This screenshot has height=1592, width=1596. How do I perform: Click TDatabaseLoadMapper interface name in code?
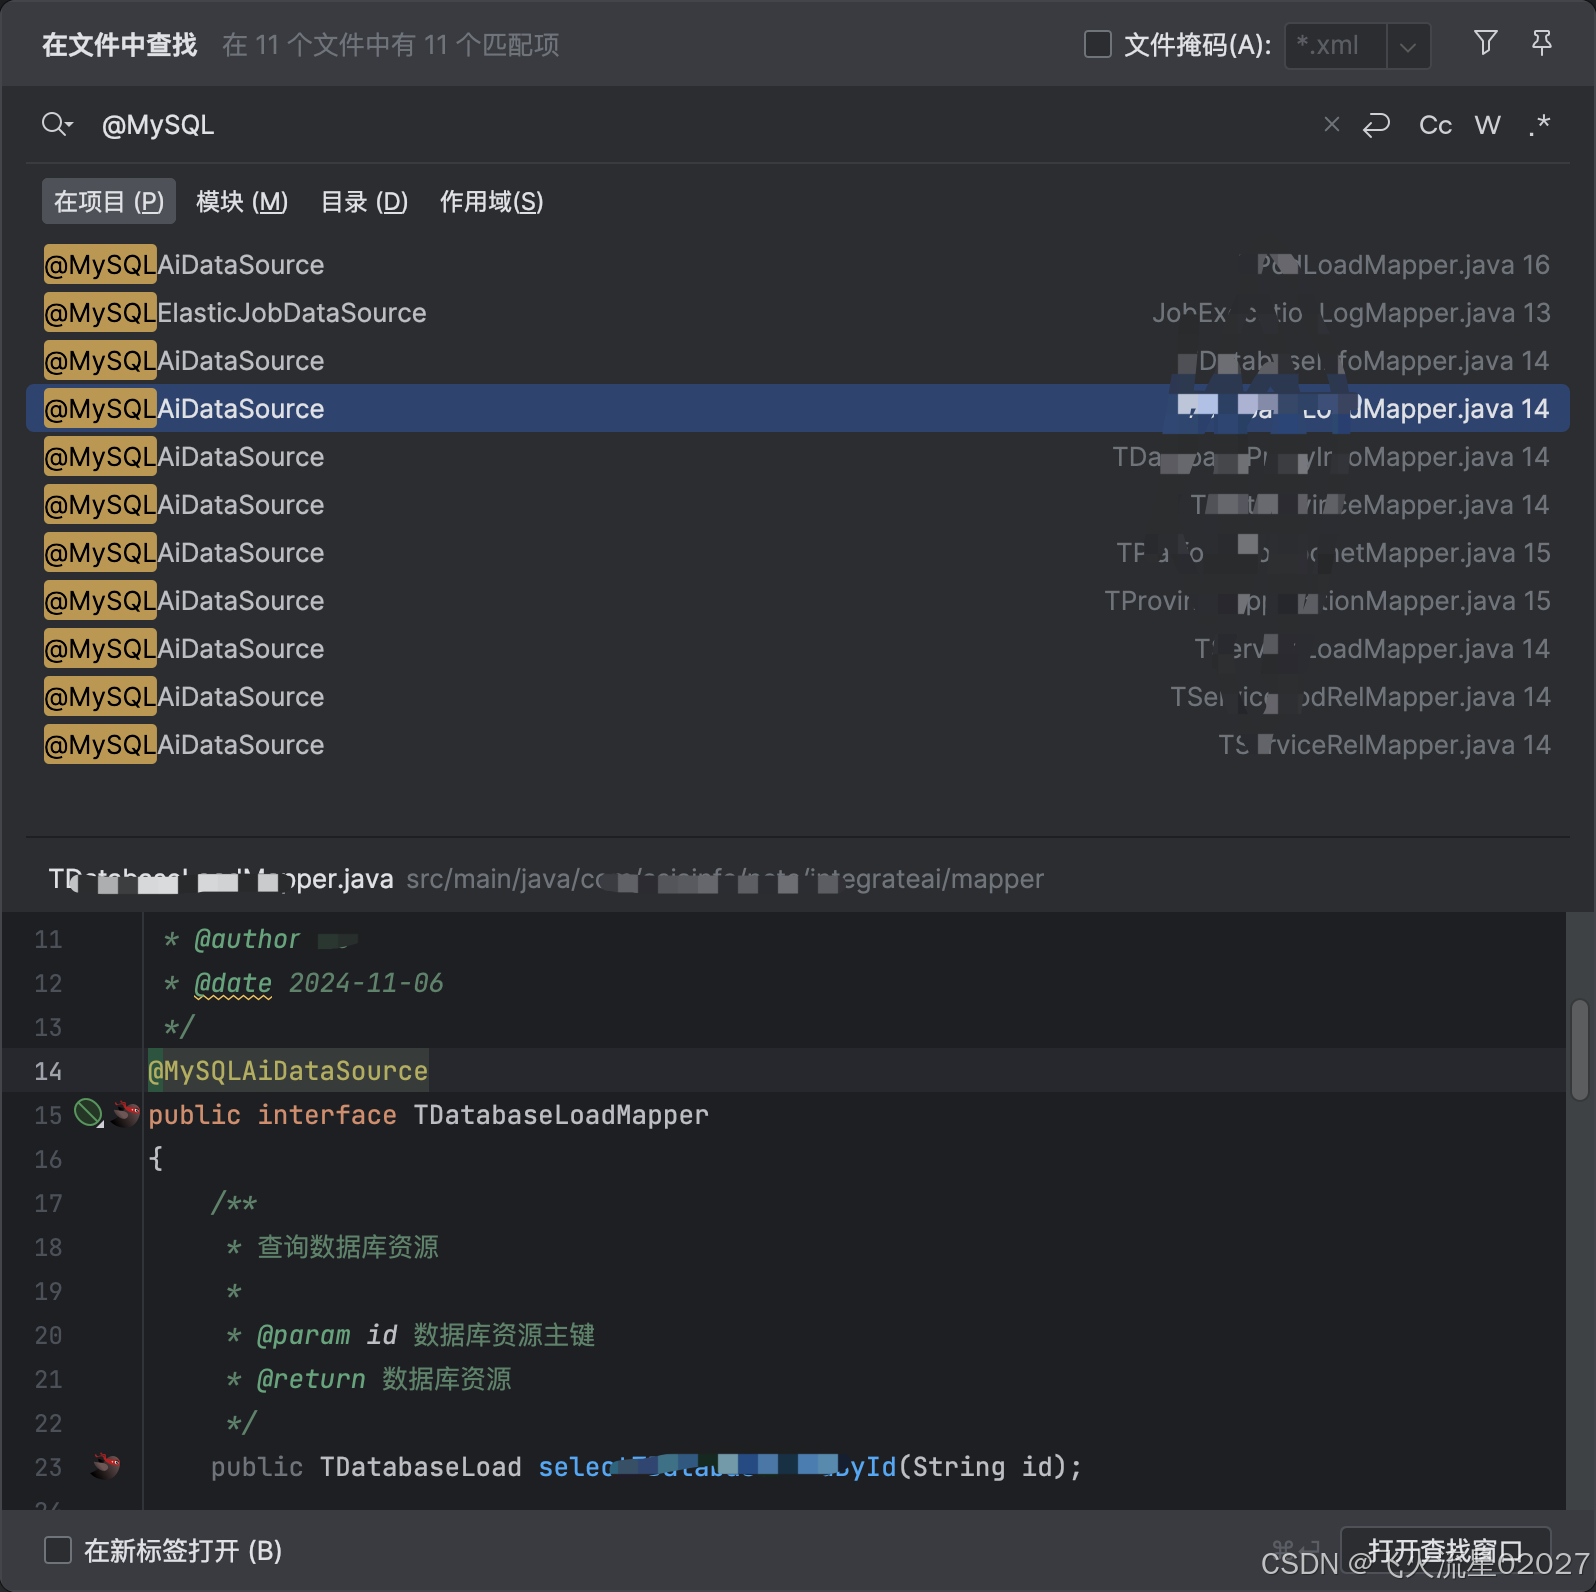tap(561, 1115)
